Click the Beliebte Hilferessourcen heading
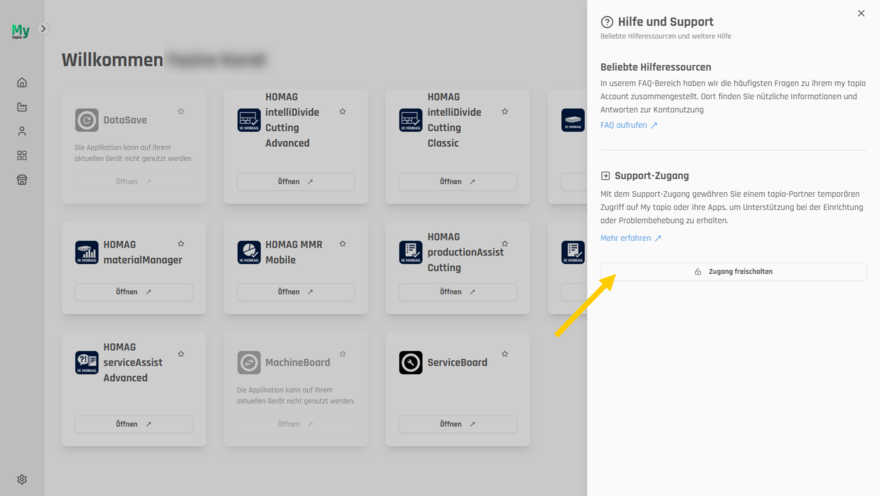 (x=656, y=67)
